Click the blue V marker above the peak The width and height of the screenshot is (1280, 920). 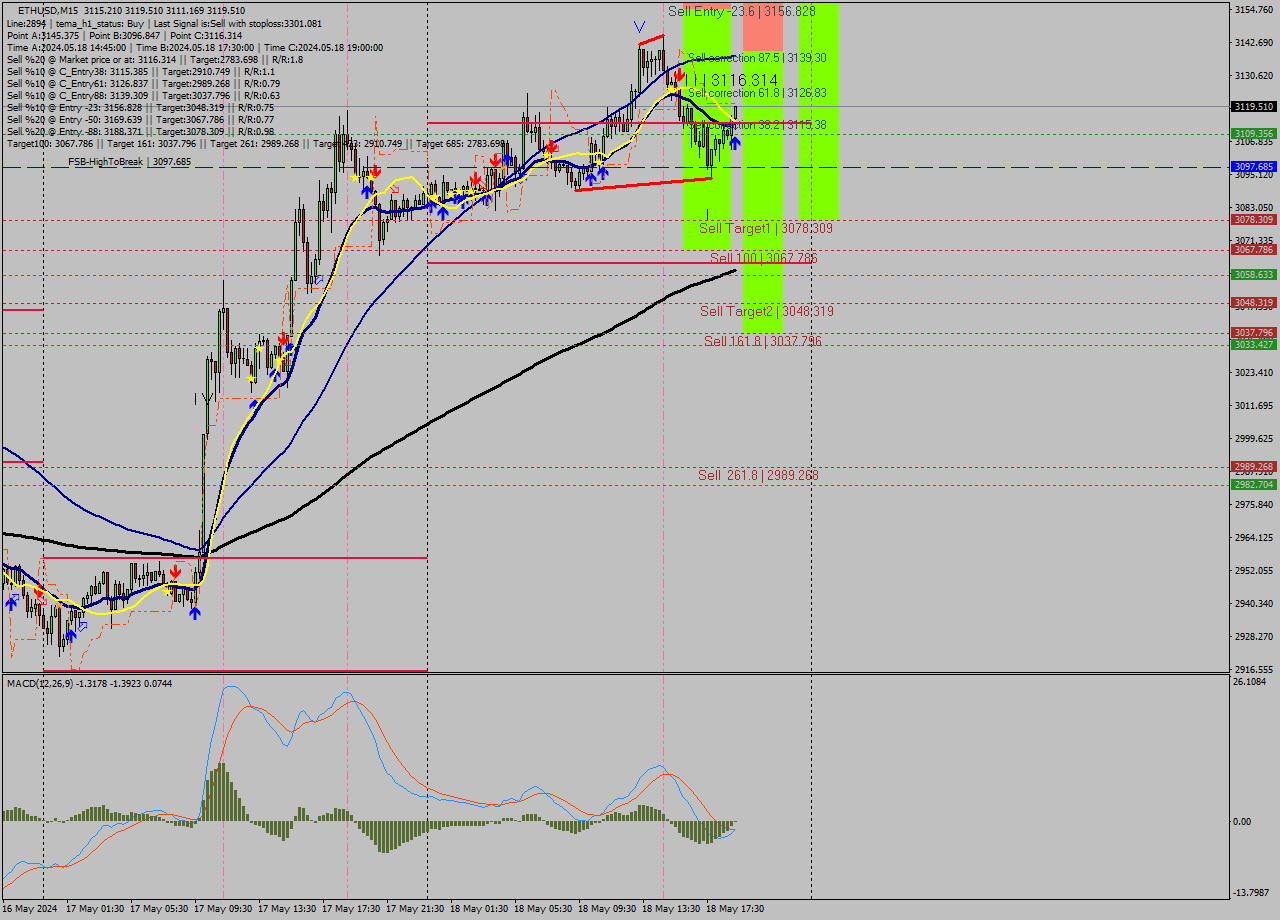point(639,26)
